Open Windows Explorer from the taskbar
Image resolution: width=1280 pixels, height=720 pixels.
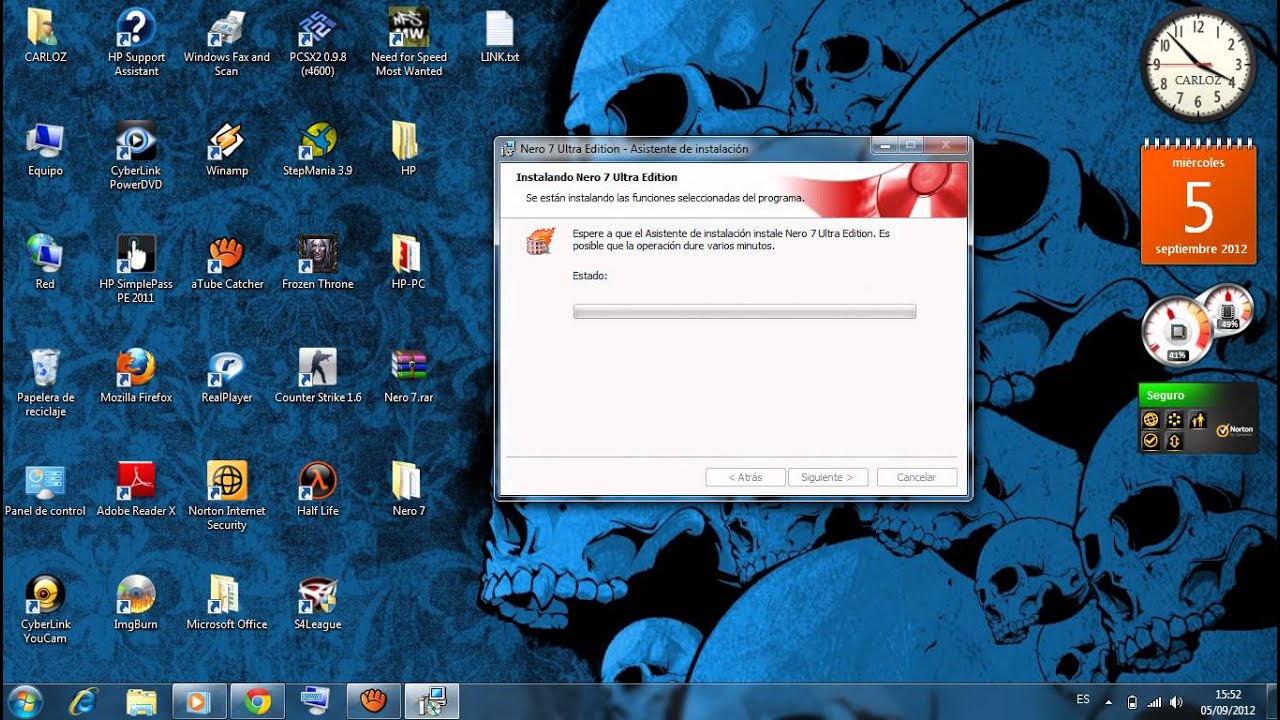[x=142, y=702]
